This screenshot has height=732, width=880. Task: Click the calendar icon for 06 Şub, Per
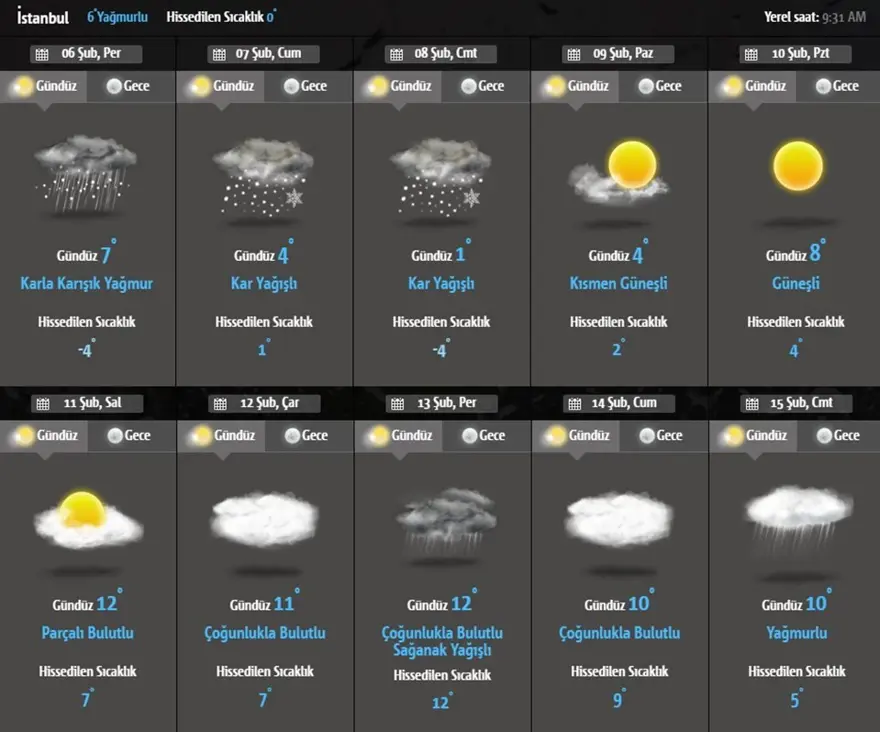(41, 54)
